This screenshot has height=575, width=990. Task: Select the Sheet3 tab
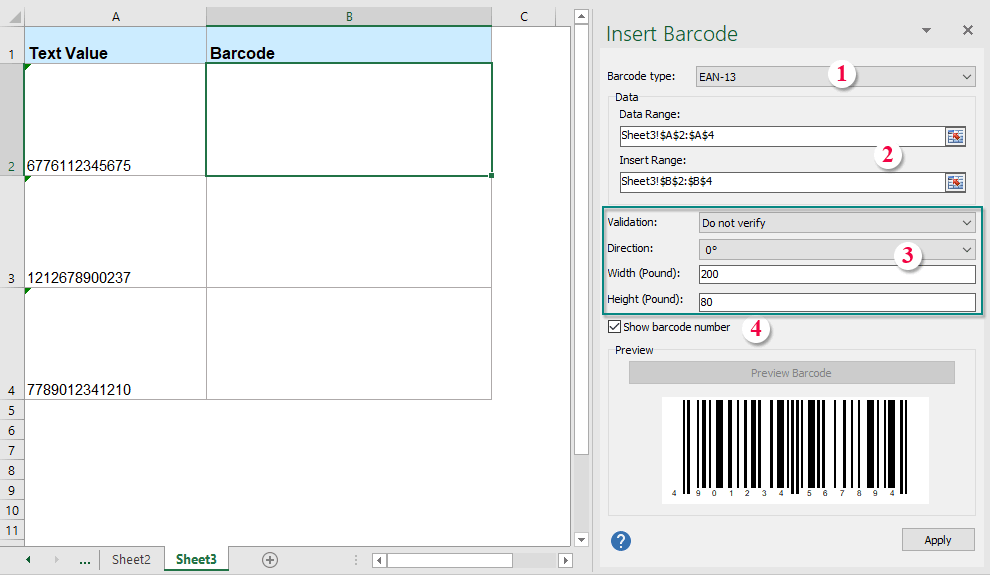tap(196, 560)
